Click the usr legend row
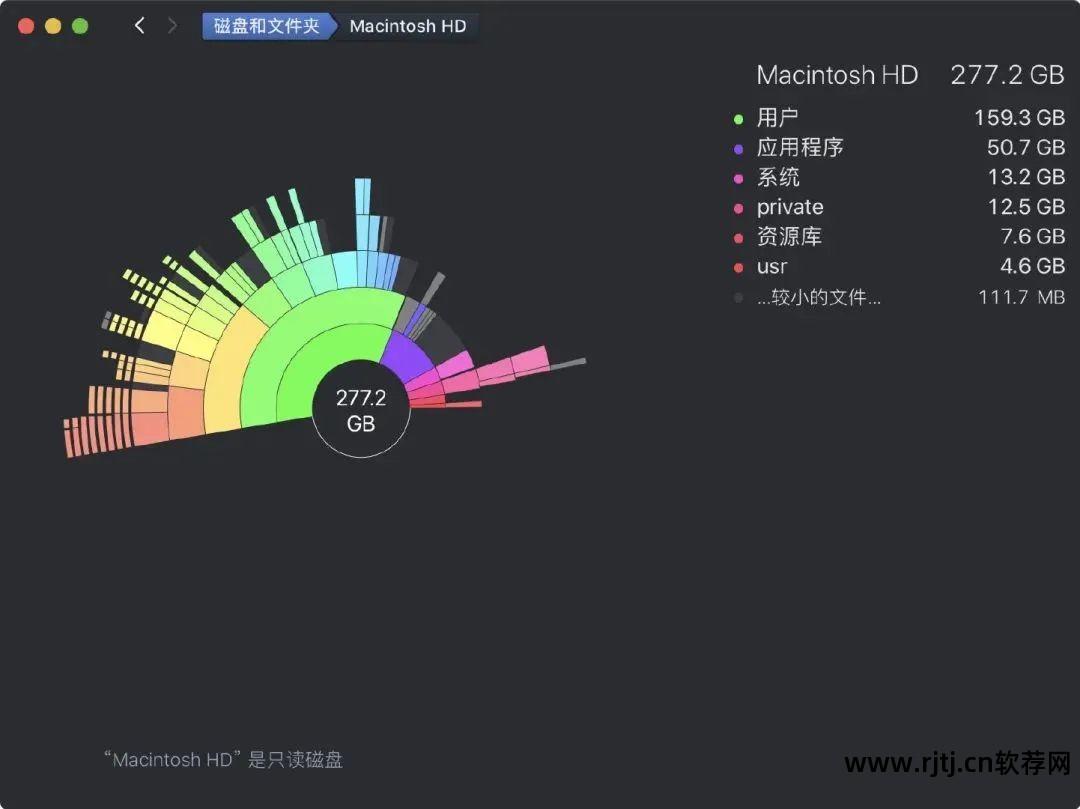This screenshot has width=1080, height=809. pos(771,267)
